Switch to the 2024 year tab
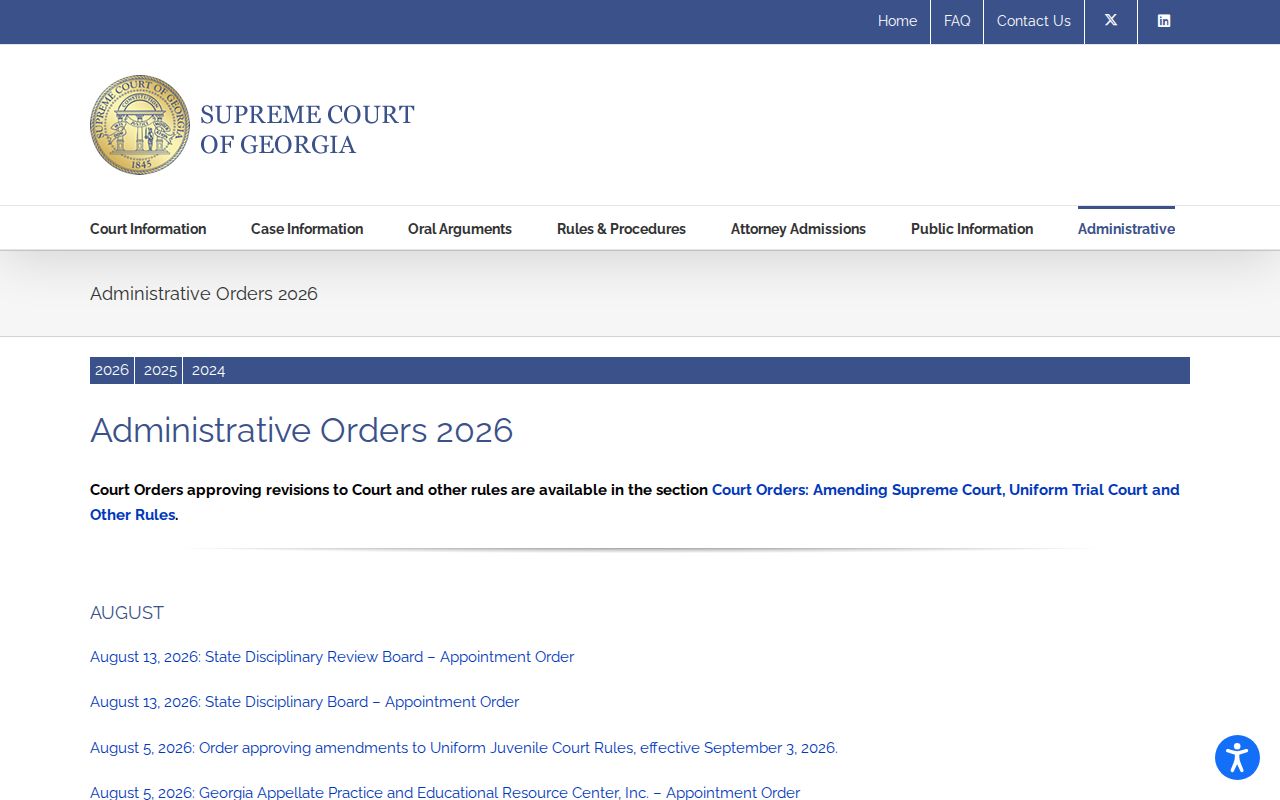 (x=208, y=370)
